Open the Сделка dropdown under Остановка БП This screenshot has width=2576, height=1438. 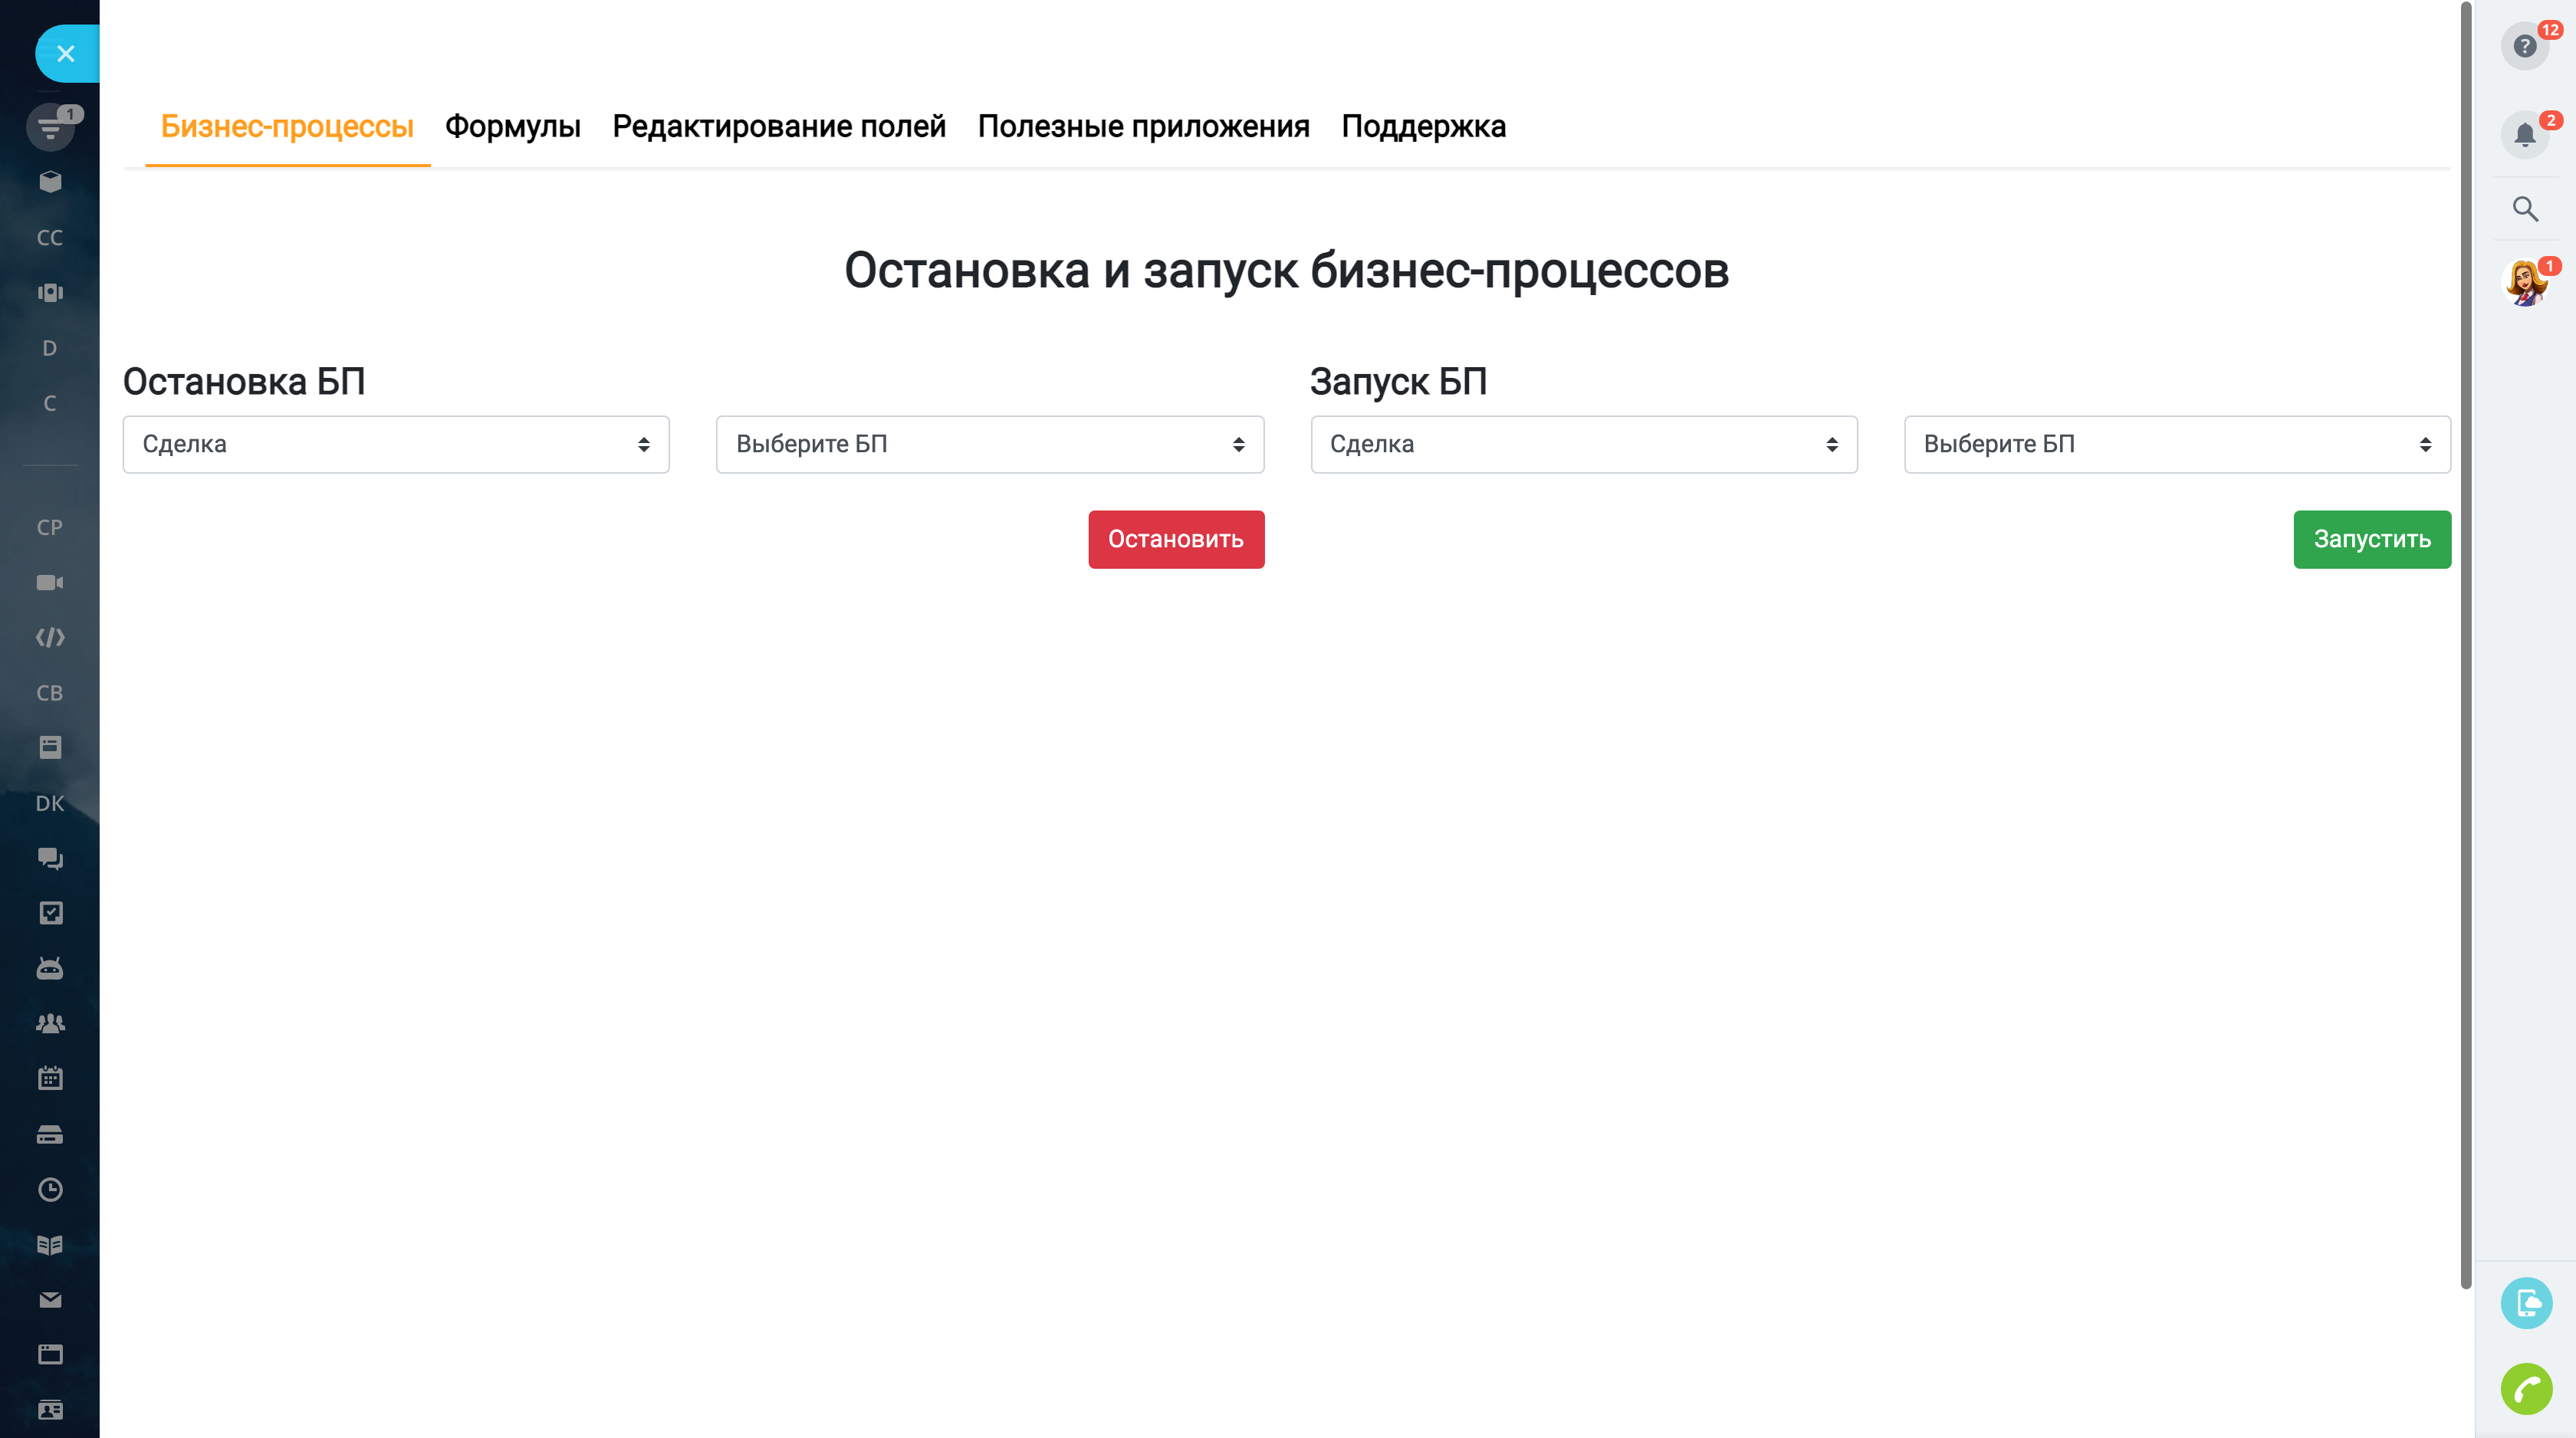[x=396, y=444]
